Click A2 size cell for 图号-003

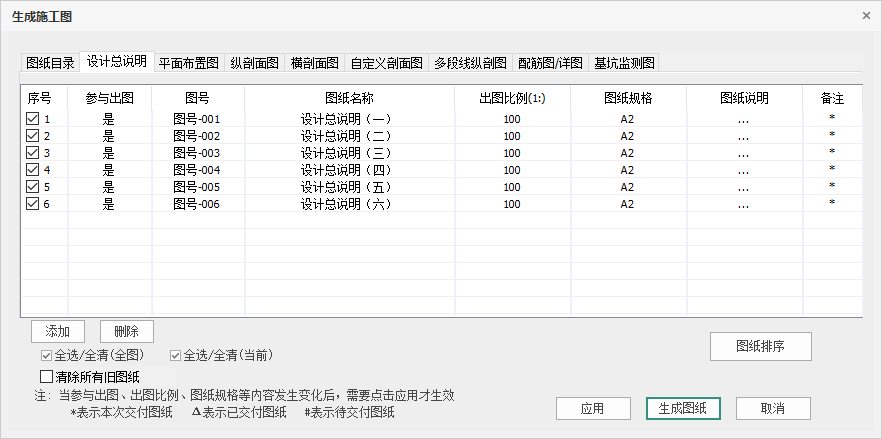click(627, 153)
